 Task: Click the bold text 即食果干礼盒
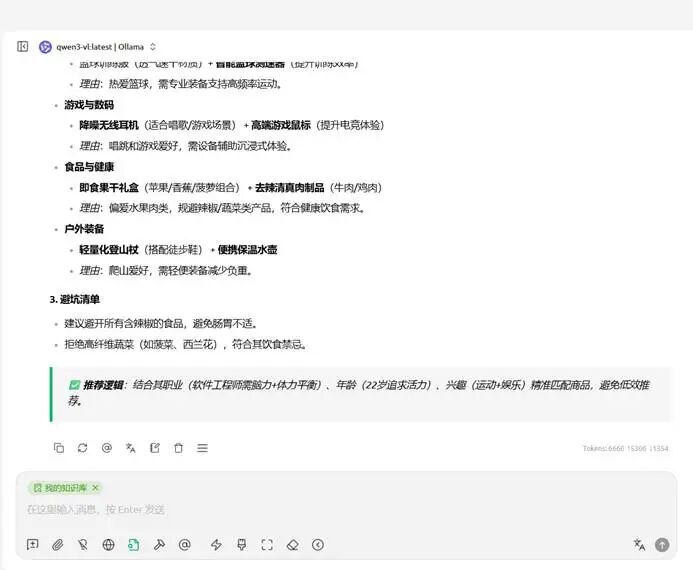(x=109, y=187)
